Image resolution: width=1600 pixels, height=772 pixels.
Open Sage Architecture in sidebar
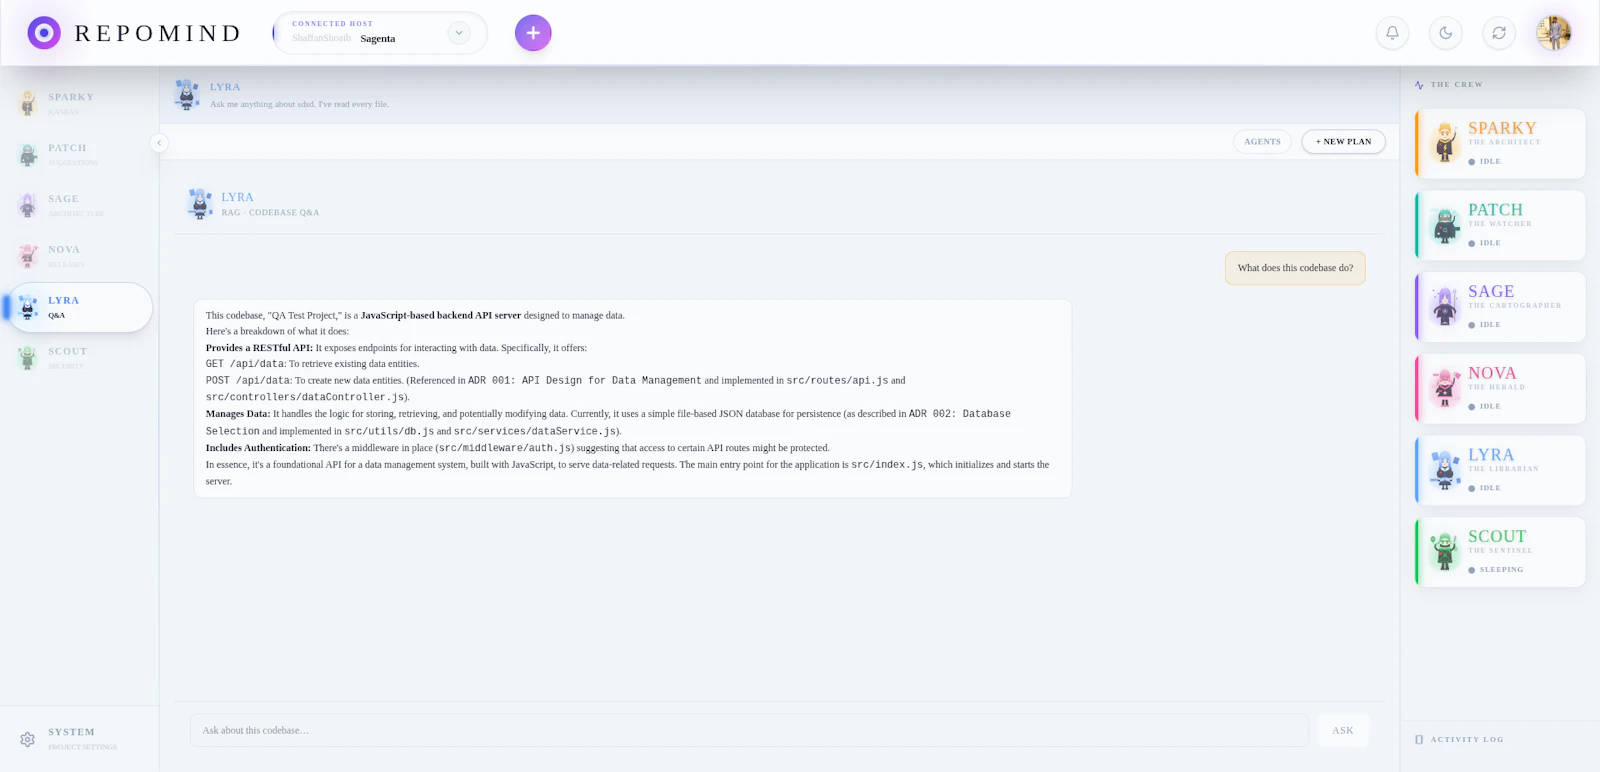[x=78, y=205]
